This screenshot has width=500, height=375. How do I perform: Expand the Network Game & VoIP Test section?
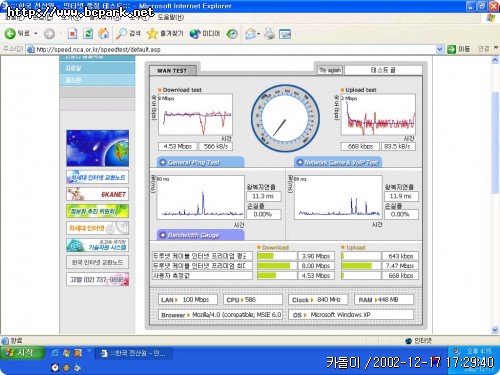click(338, 162)
